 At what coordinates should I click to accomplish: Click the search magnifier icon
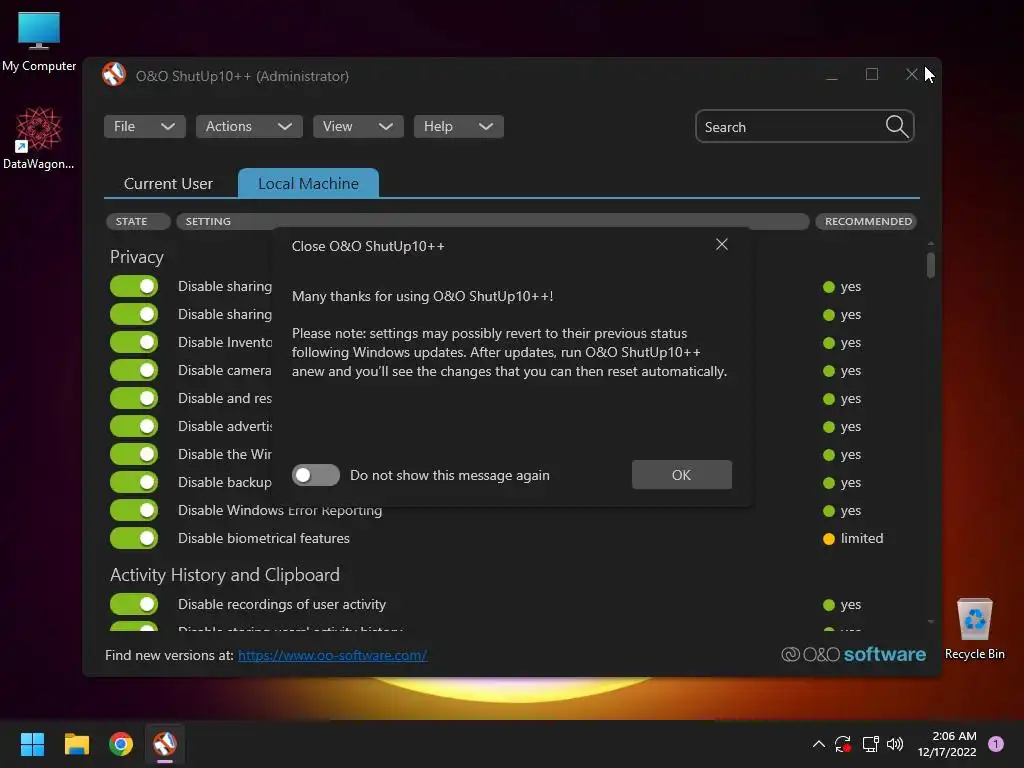click(x=897, y=126)
